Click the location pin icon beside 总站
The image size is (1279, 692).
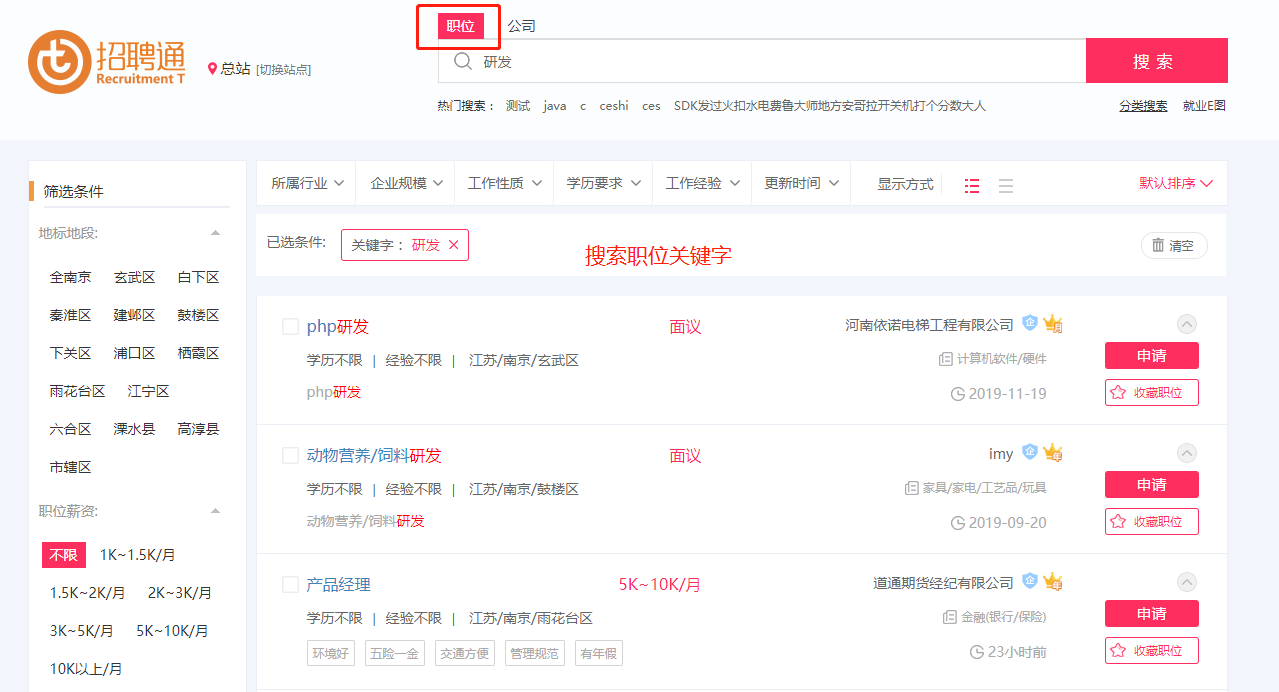(212, 69)
